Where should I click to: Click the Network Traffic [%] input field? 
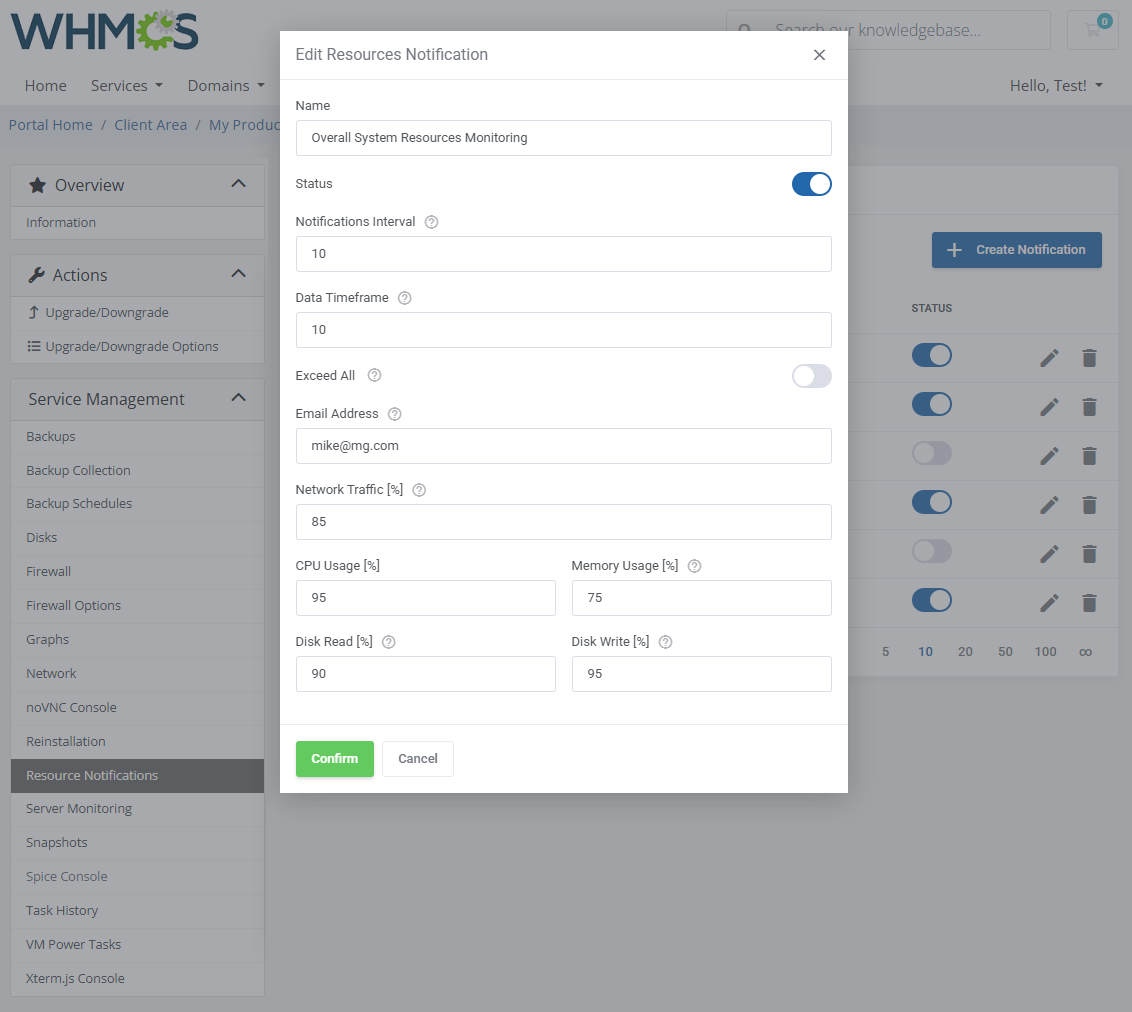pyautogui.click(x=563, y=522)
